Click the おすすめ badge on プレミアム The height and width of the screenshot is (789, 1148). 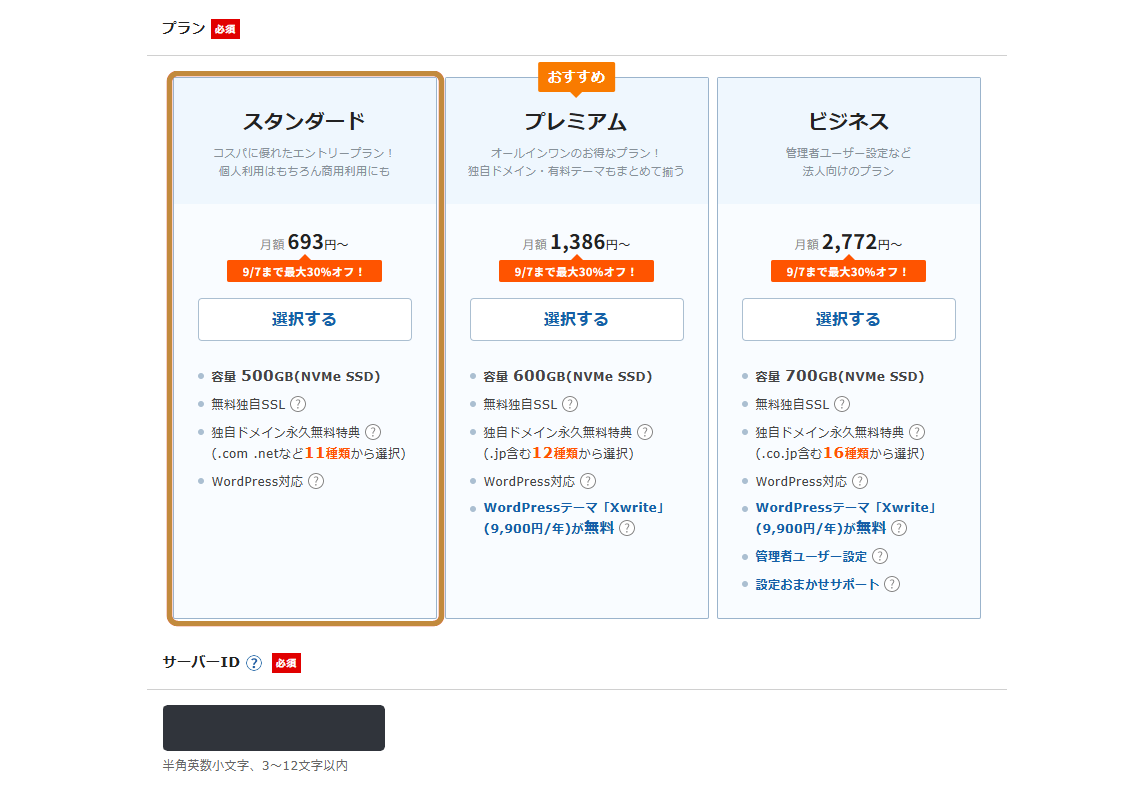tap(576, 77)
